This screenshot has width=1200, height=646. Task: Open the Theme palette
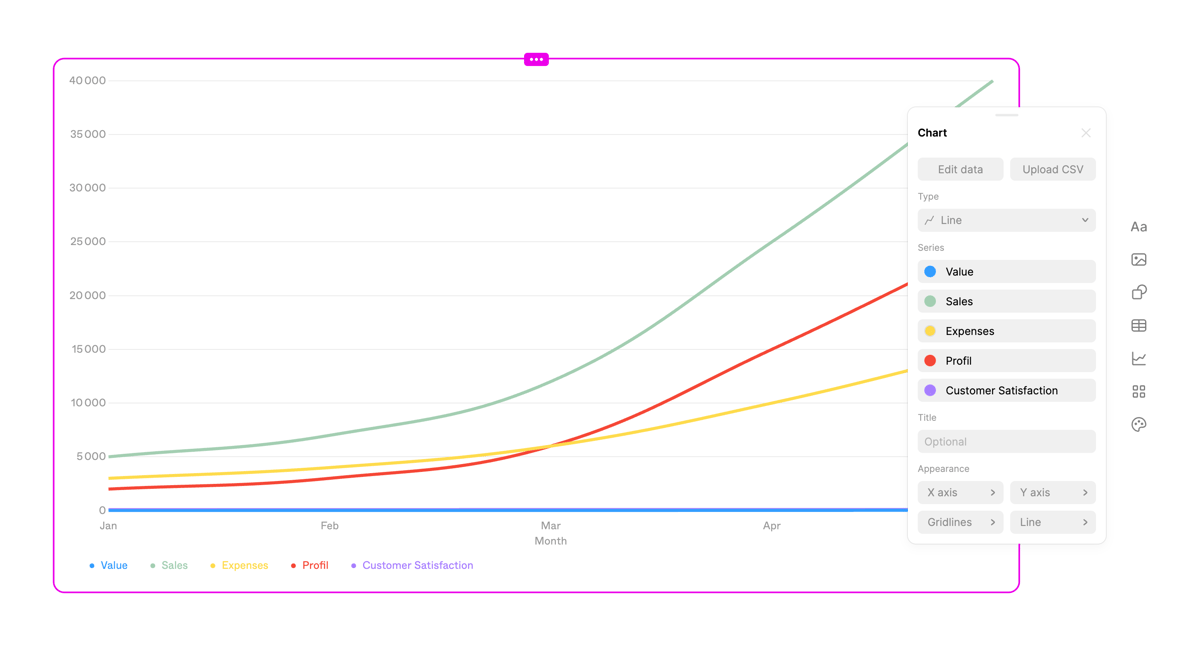[1138, 424]
